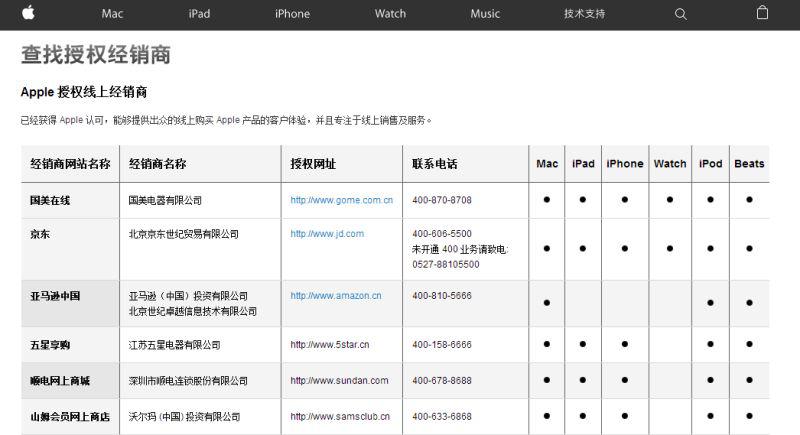Screen dimensions: 800x435
Task: Select the 山姆会员网上商店 row name
Action: tap(70, 417)
